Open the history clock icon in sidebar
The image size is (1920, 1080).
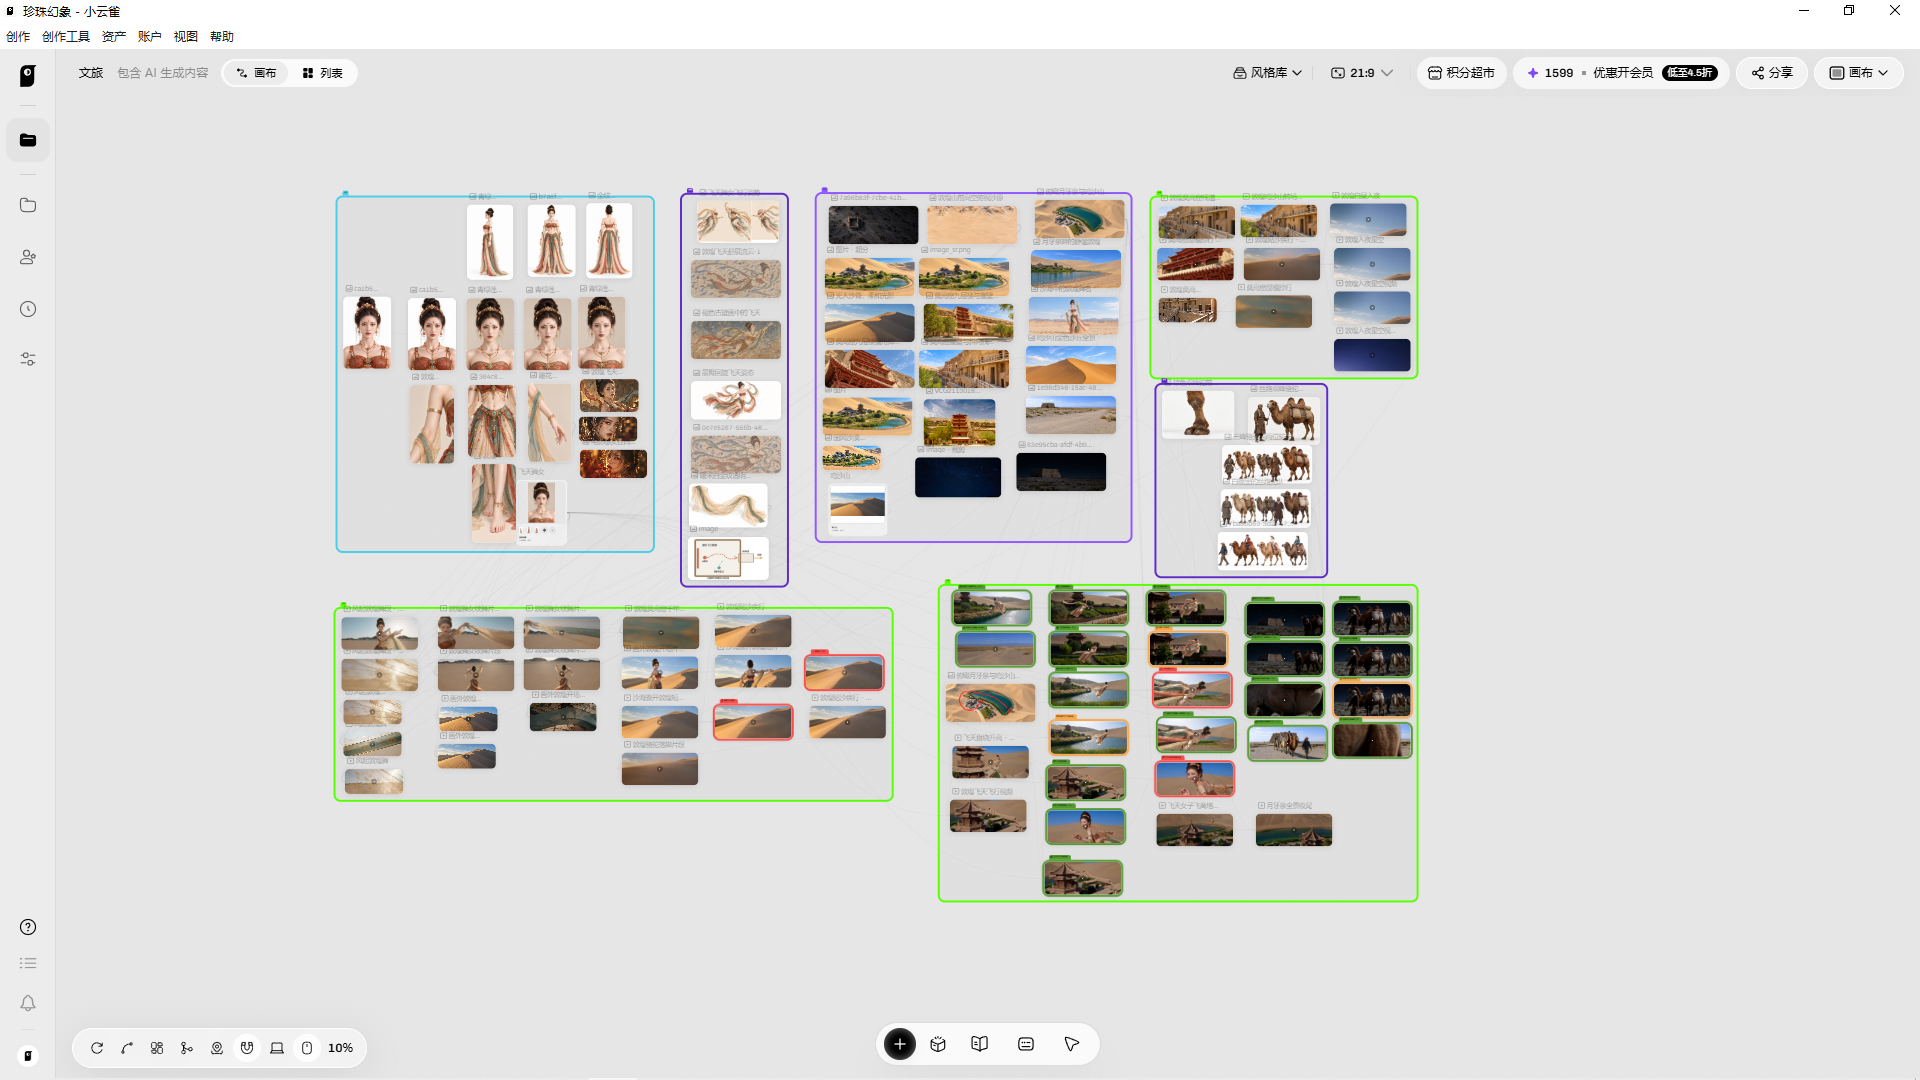point(28,309)
